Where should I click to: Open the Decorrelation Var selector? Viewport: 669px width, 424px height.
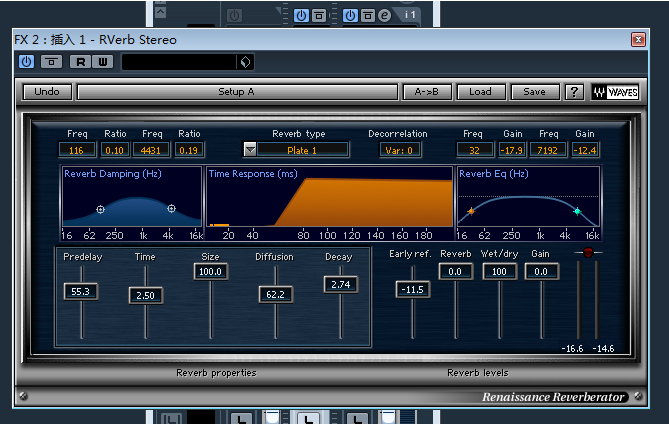[x=401, y=150]
